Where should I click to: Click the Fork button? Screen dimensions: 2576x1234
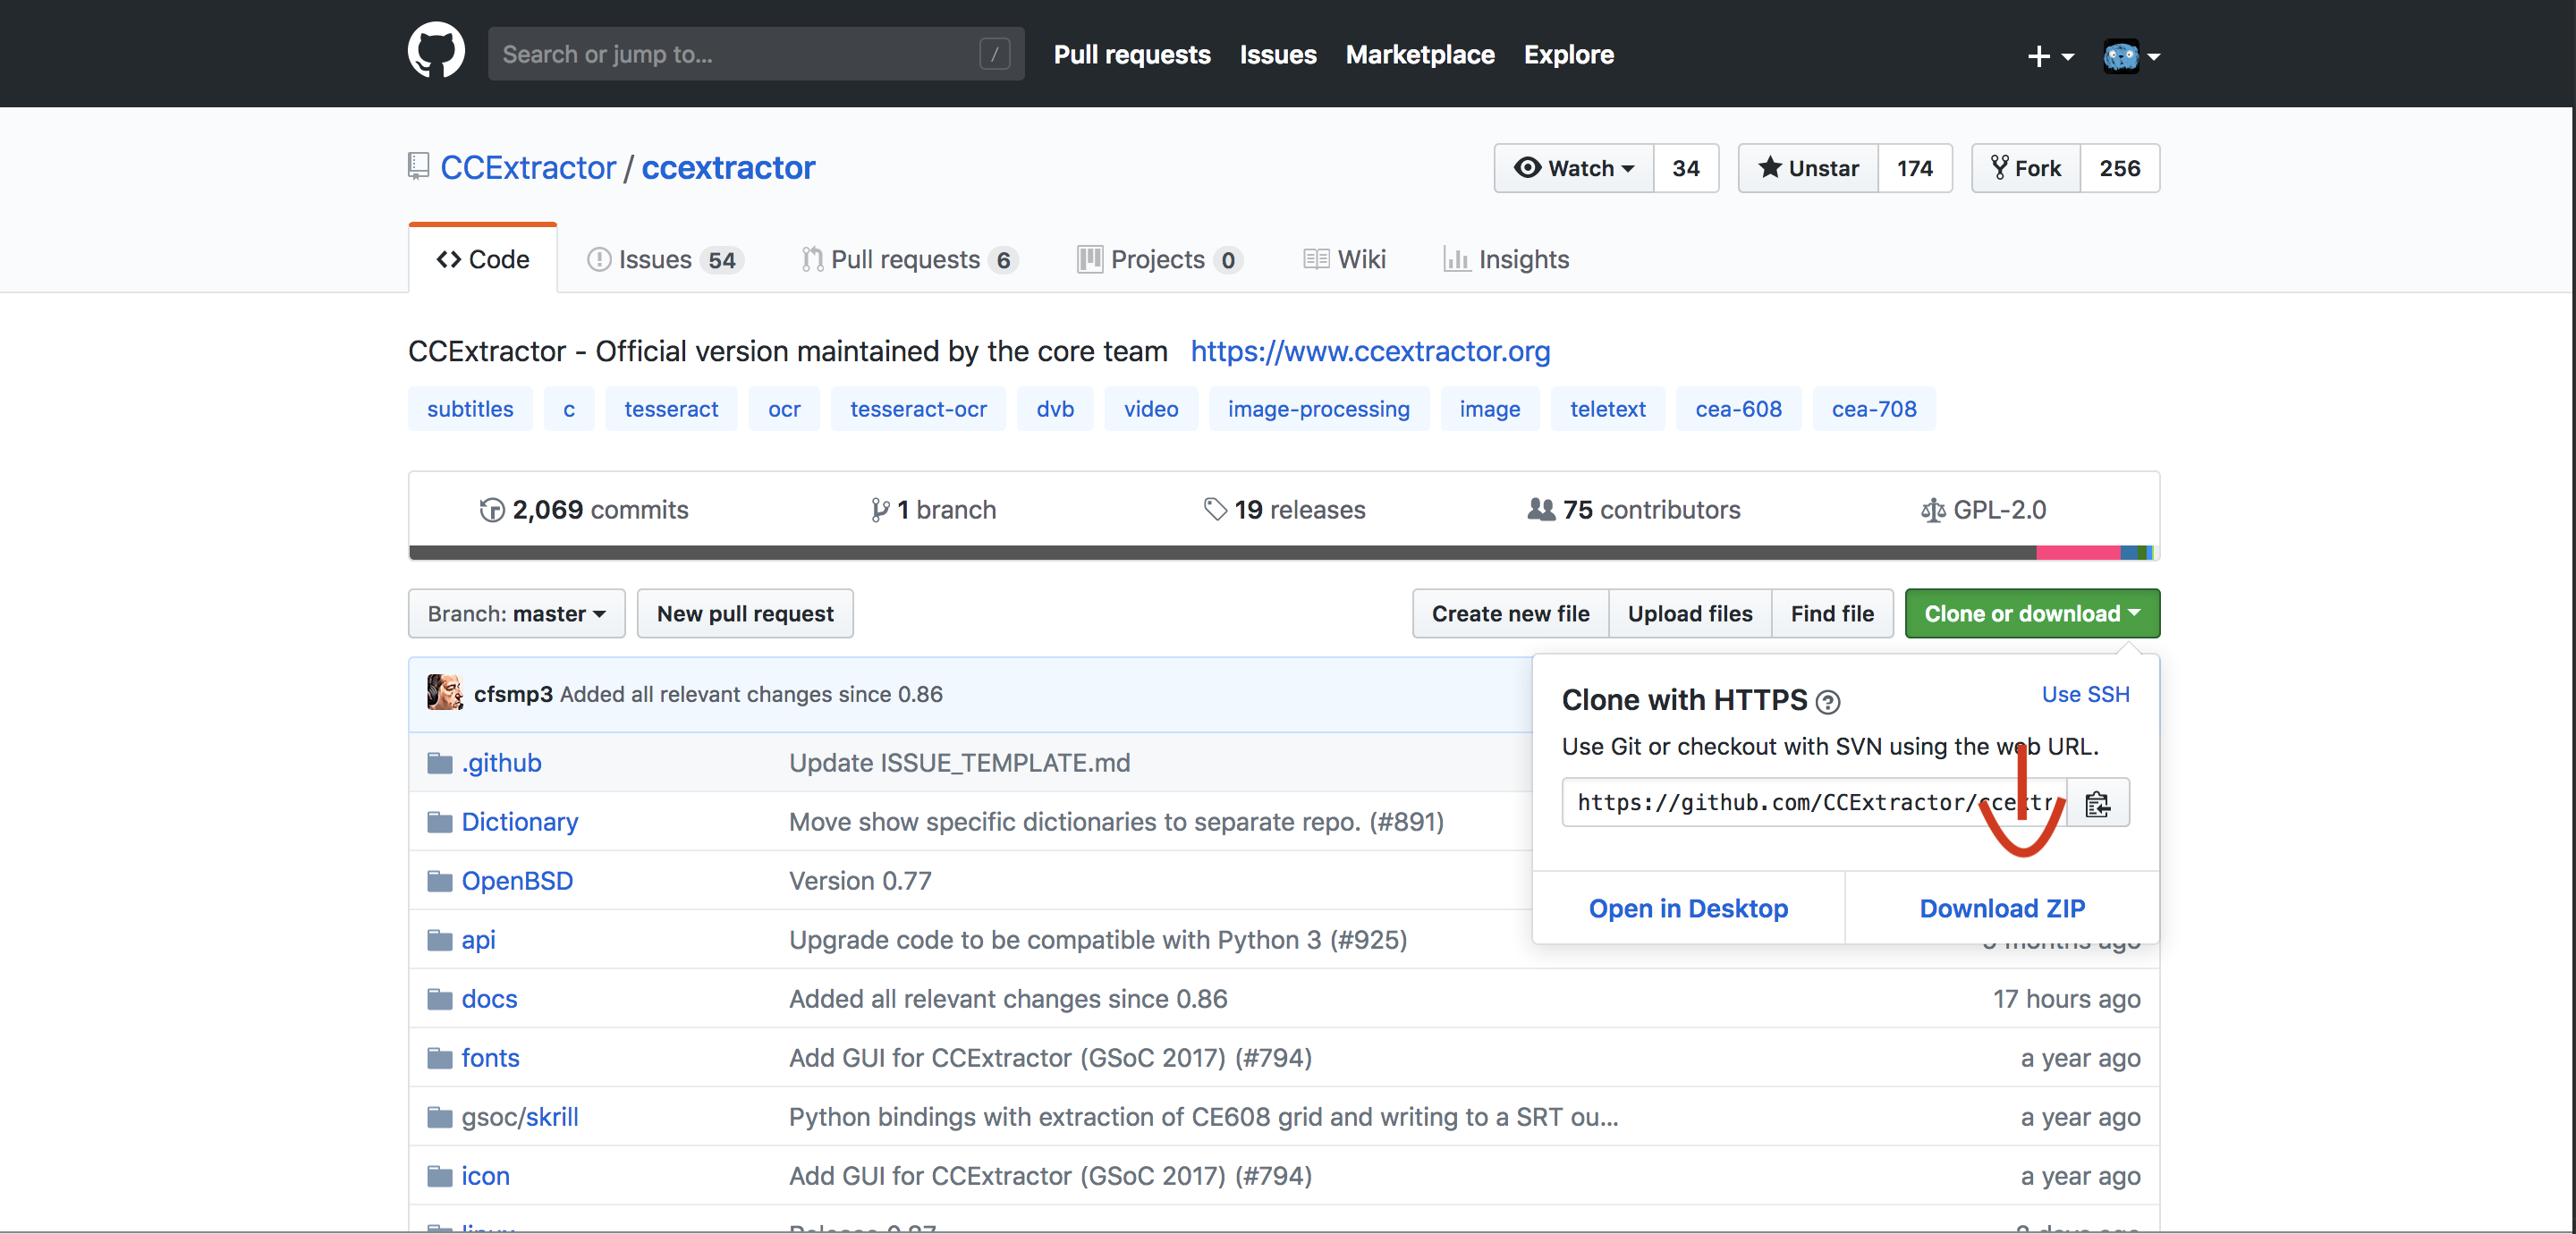[2026, 168]
